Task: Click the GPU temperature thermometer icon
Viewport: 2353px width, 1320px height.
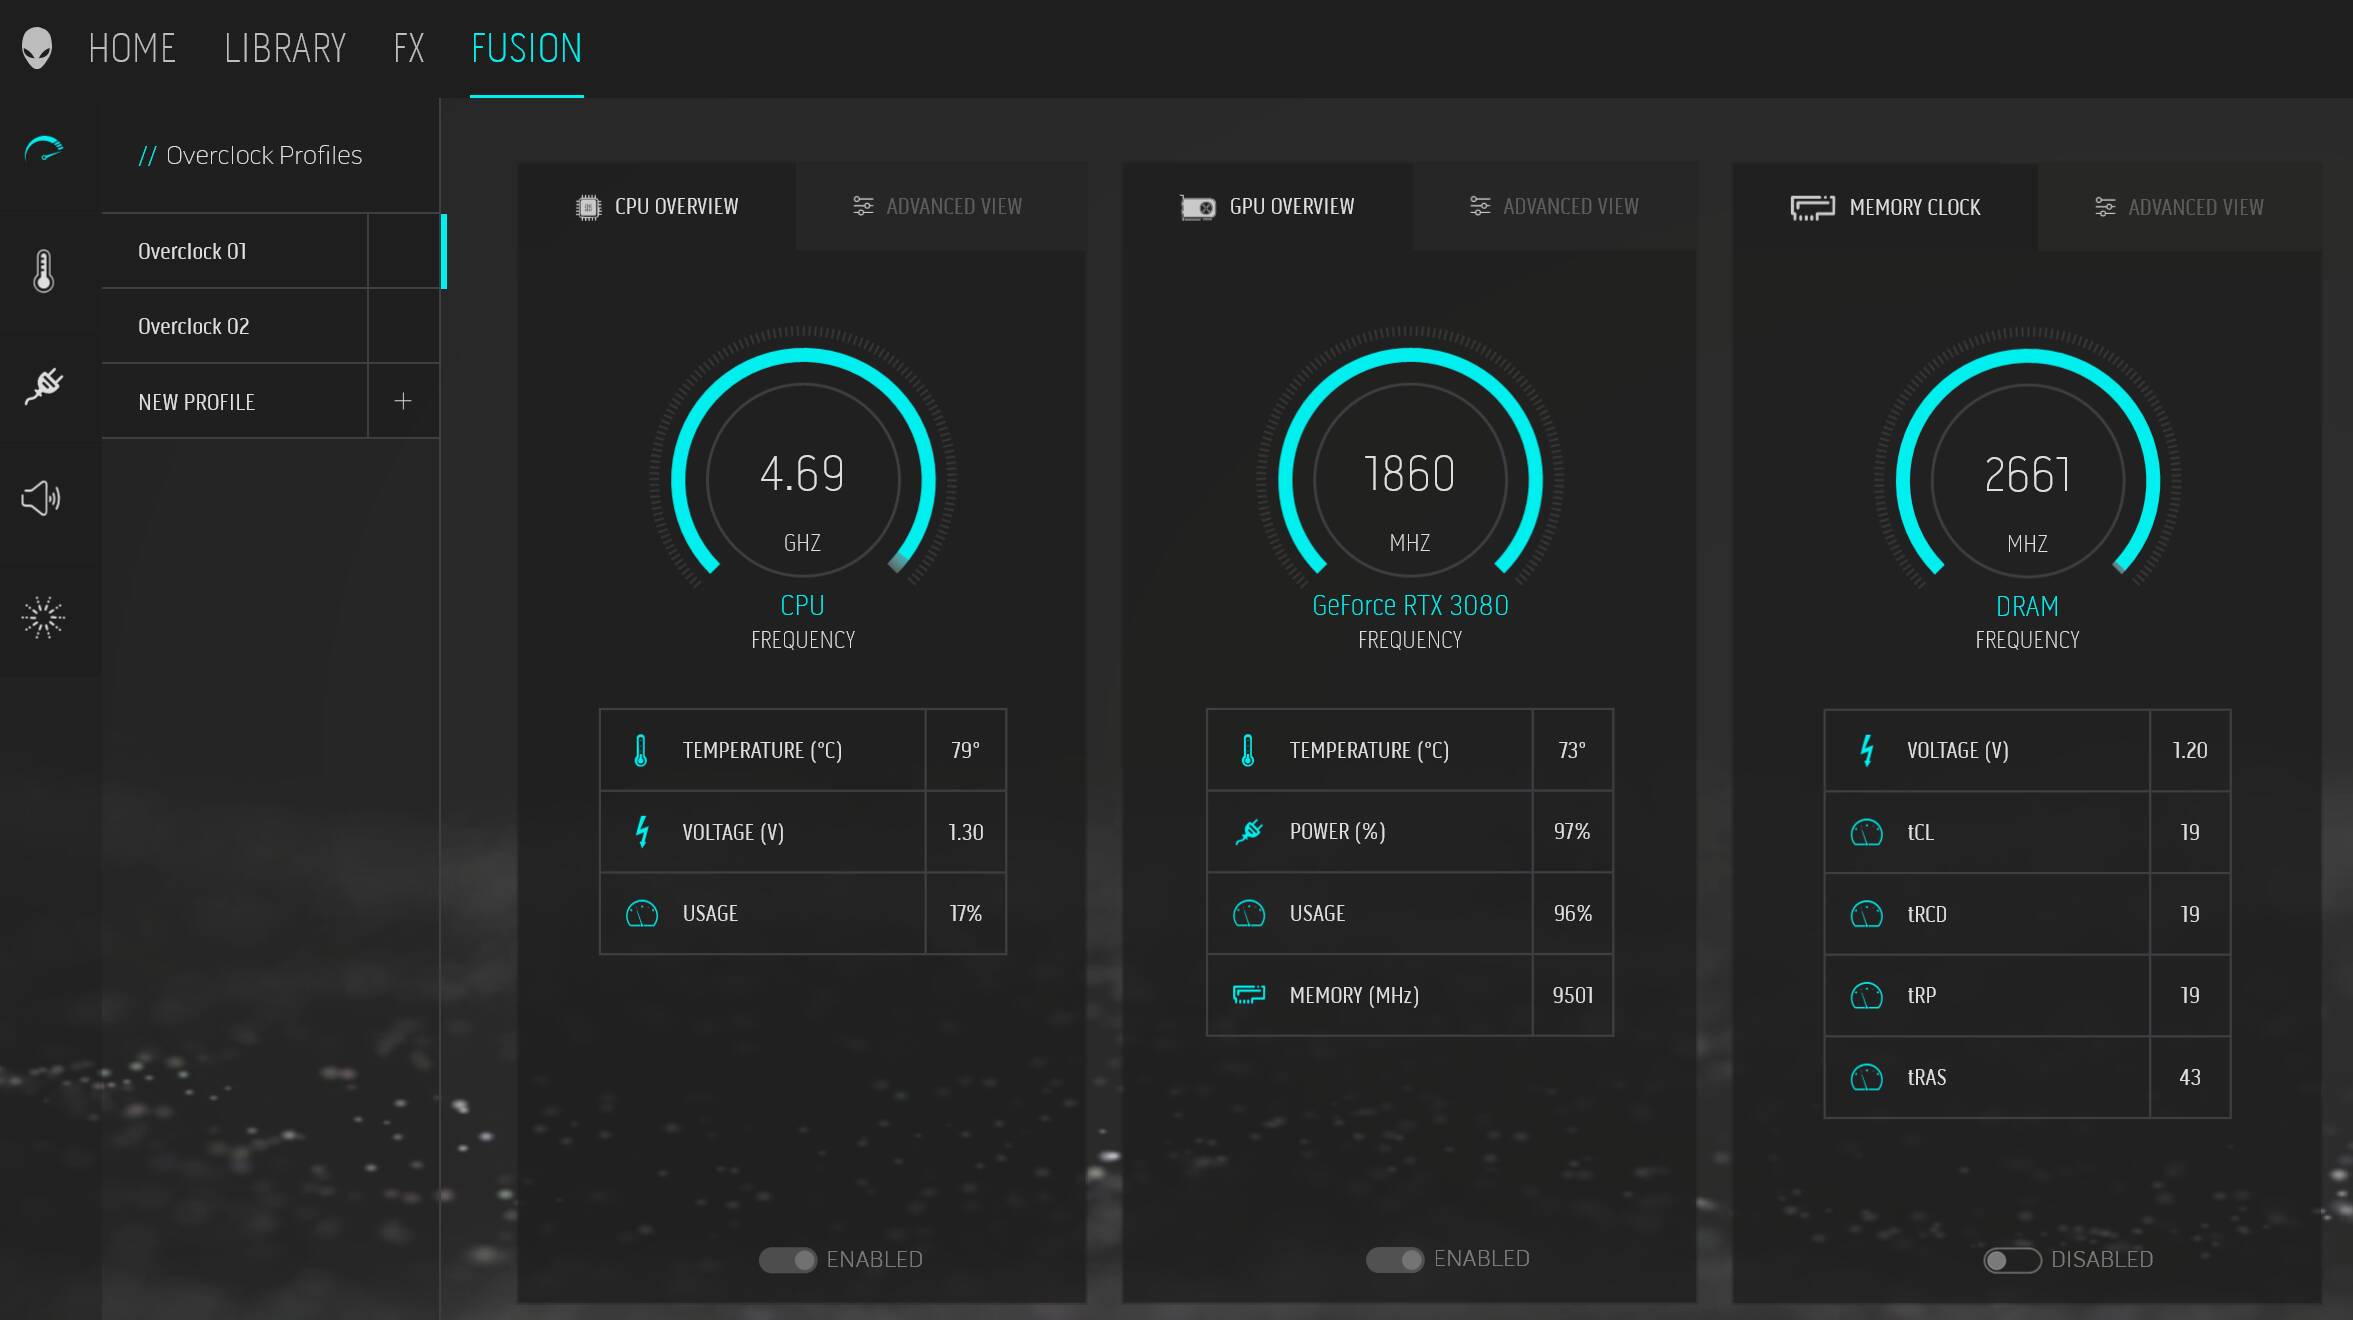Action: (x=1248, y=750)
